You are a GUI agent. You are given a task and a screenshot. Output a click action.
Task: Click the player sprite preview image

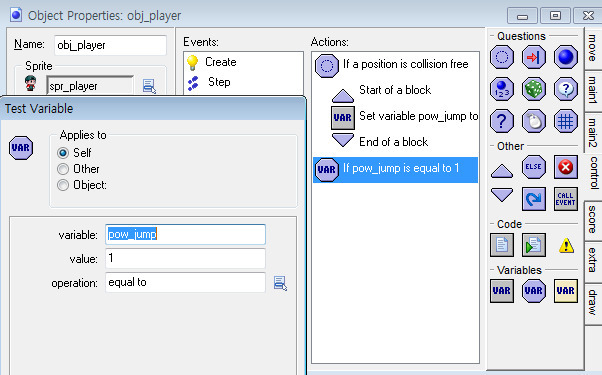pyautogui.click(x=30, y=83)
